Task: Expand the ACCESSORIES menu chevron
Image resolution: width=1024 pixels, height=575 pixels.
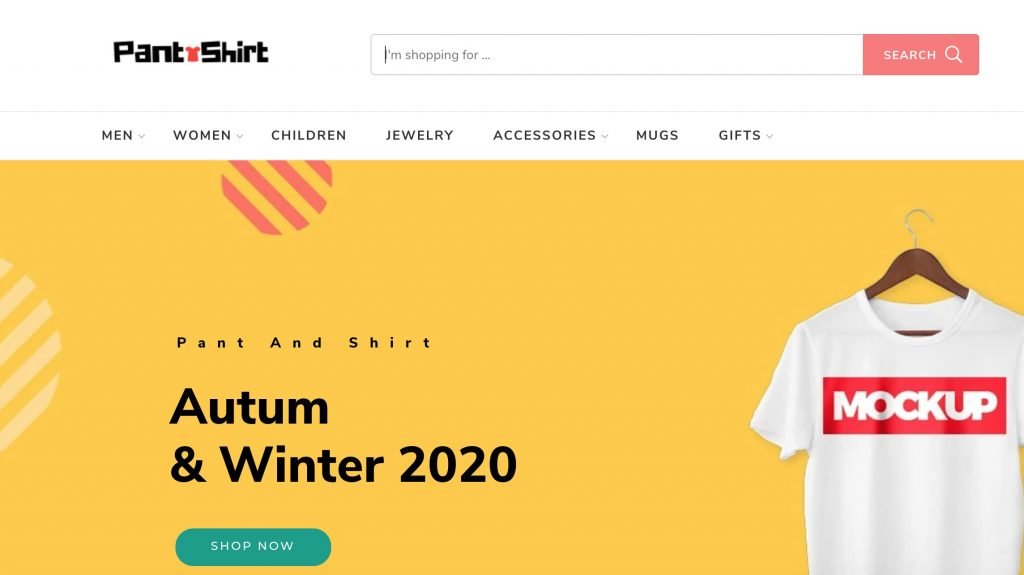Action: click(605, 136)
